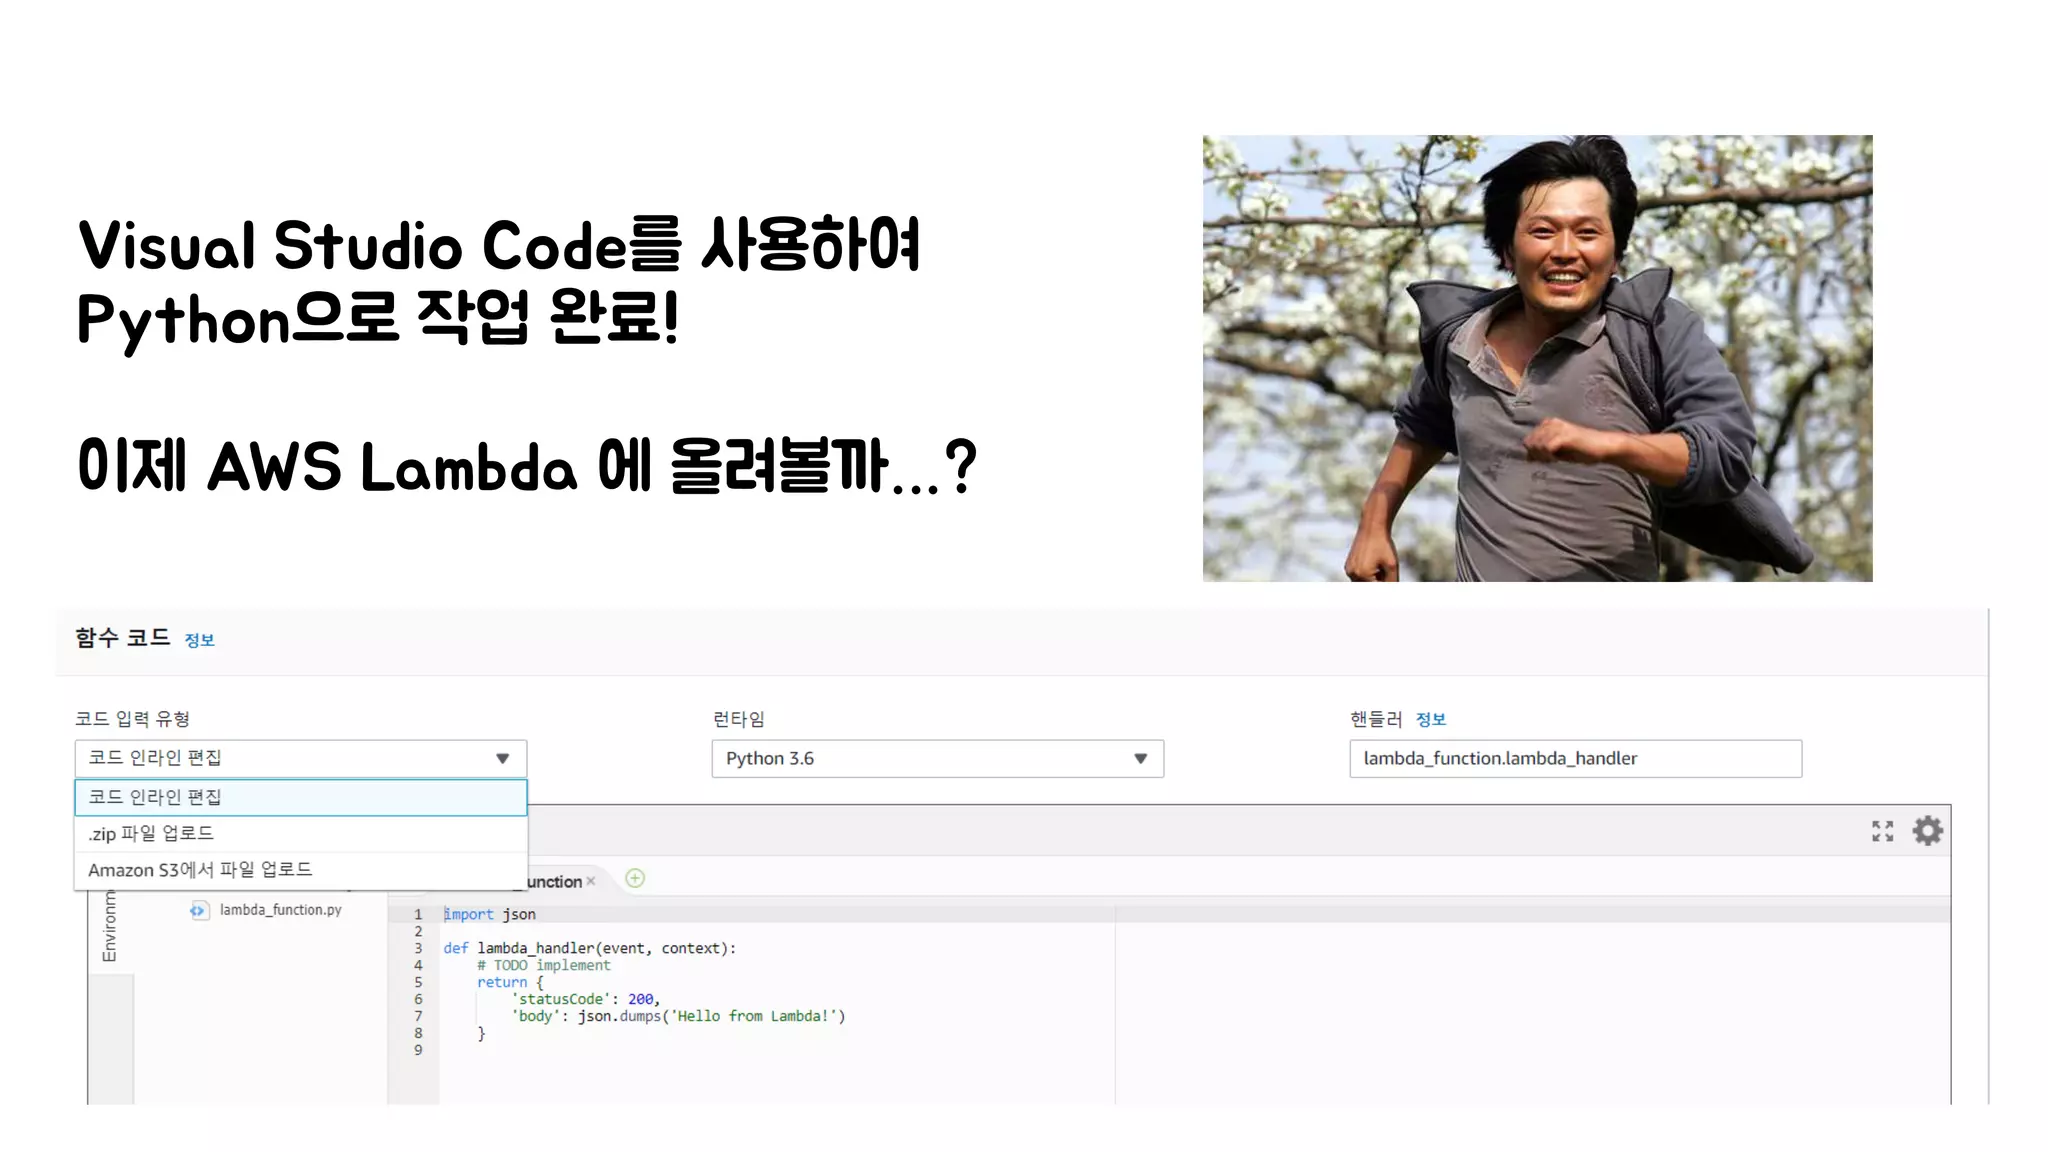Open the Environment side panel tab
The width and height of the screenshot is (2048, 1152).
click(109, 926)
